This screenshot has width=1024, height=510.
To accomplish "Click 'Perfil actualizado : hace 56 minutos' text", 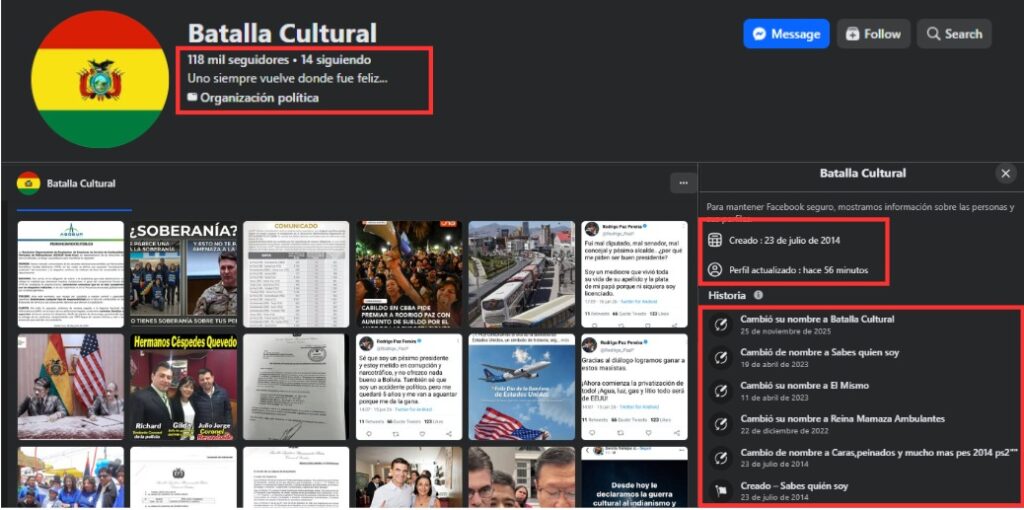I will click(799, 270).
